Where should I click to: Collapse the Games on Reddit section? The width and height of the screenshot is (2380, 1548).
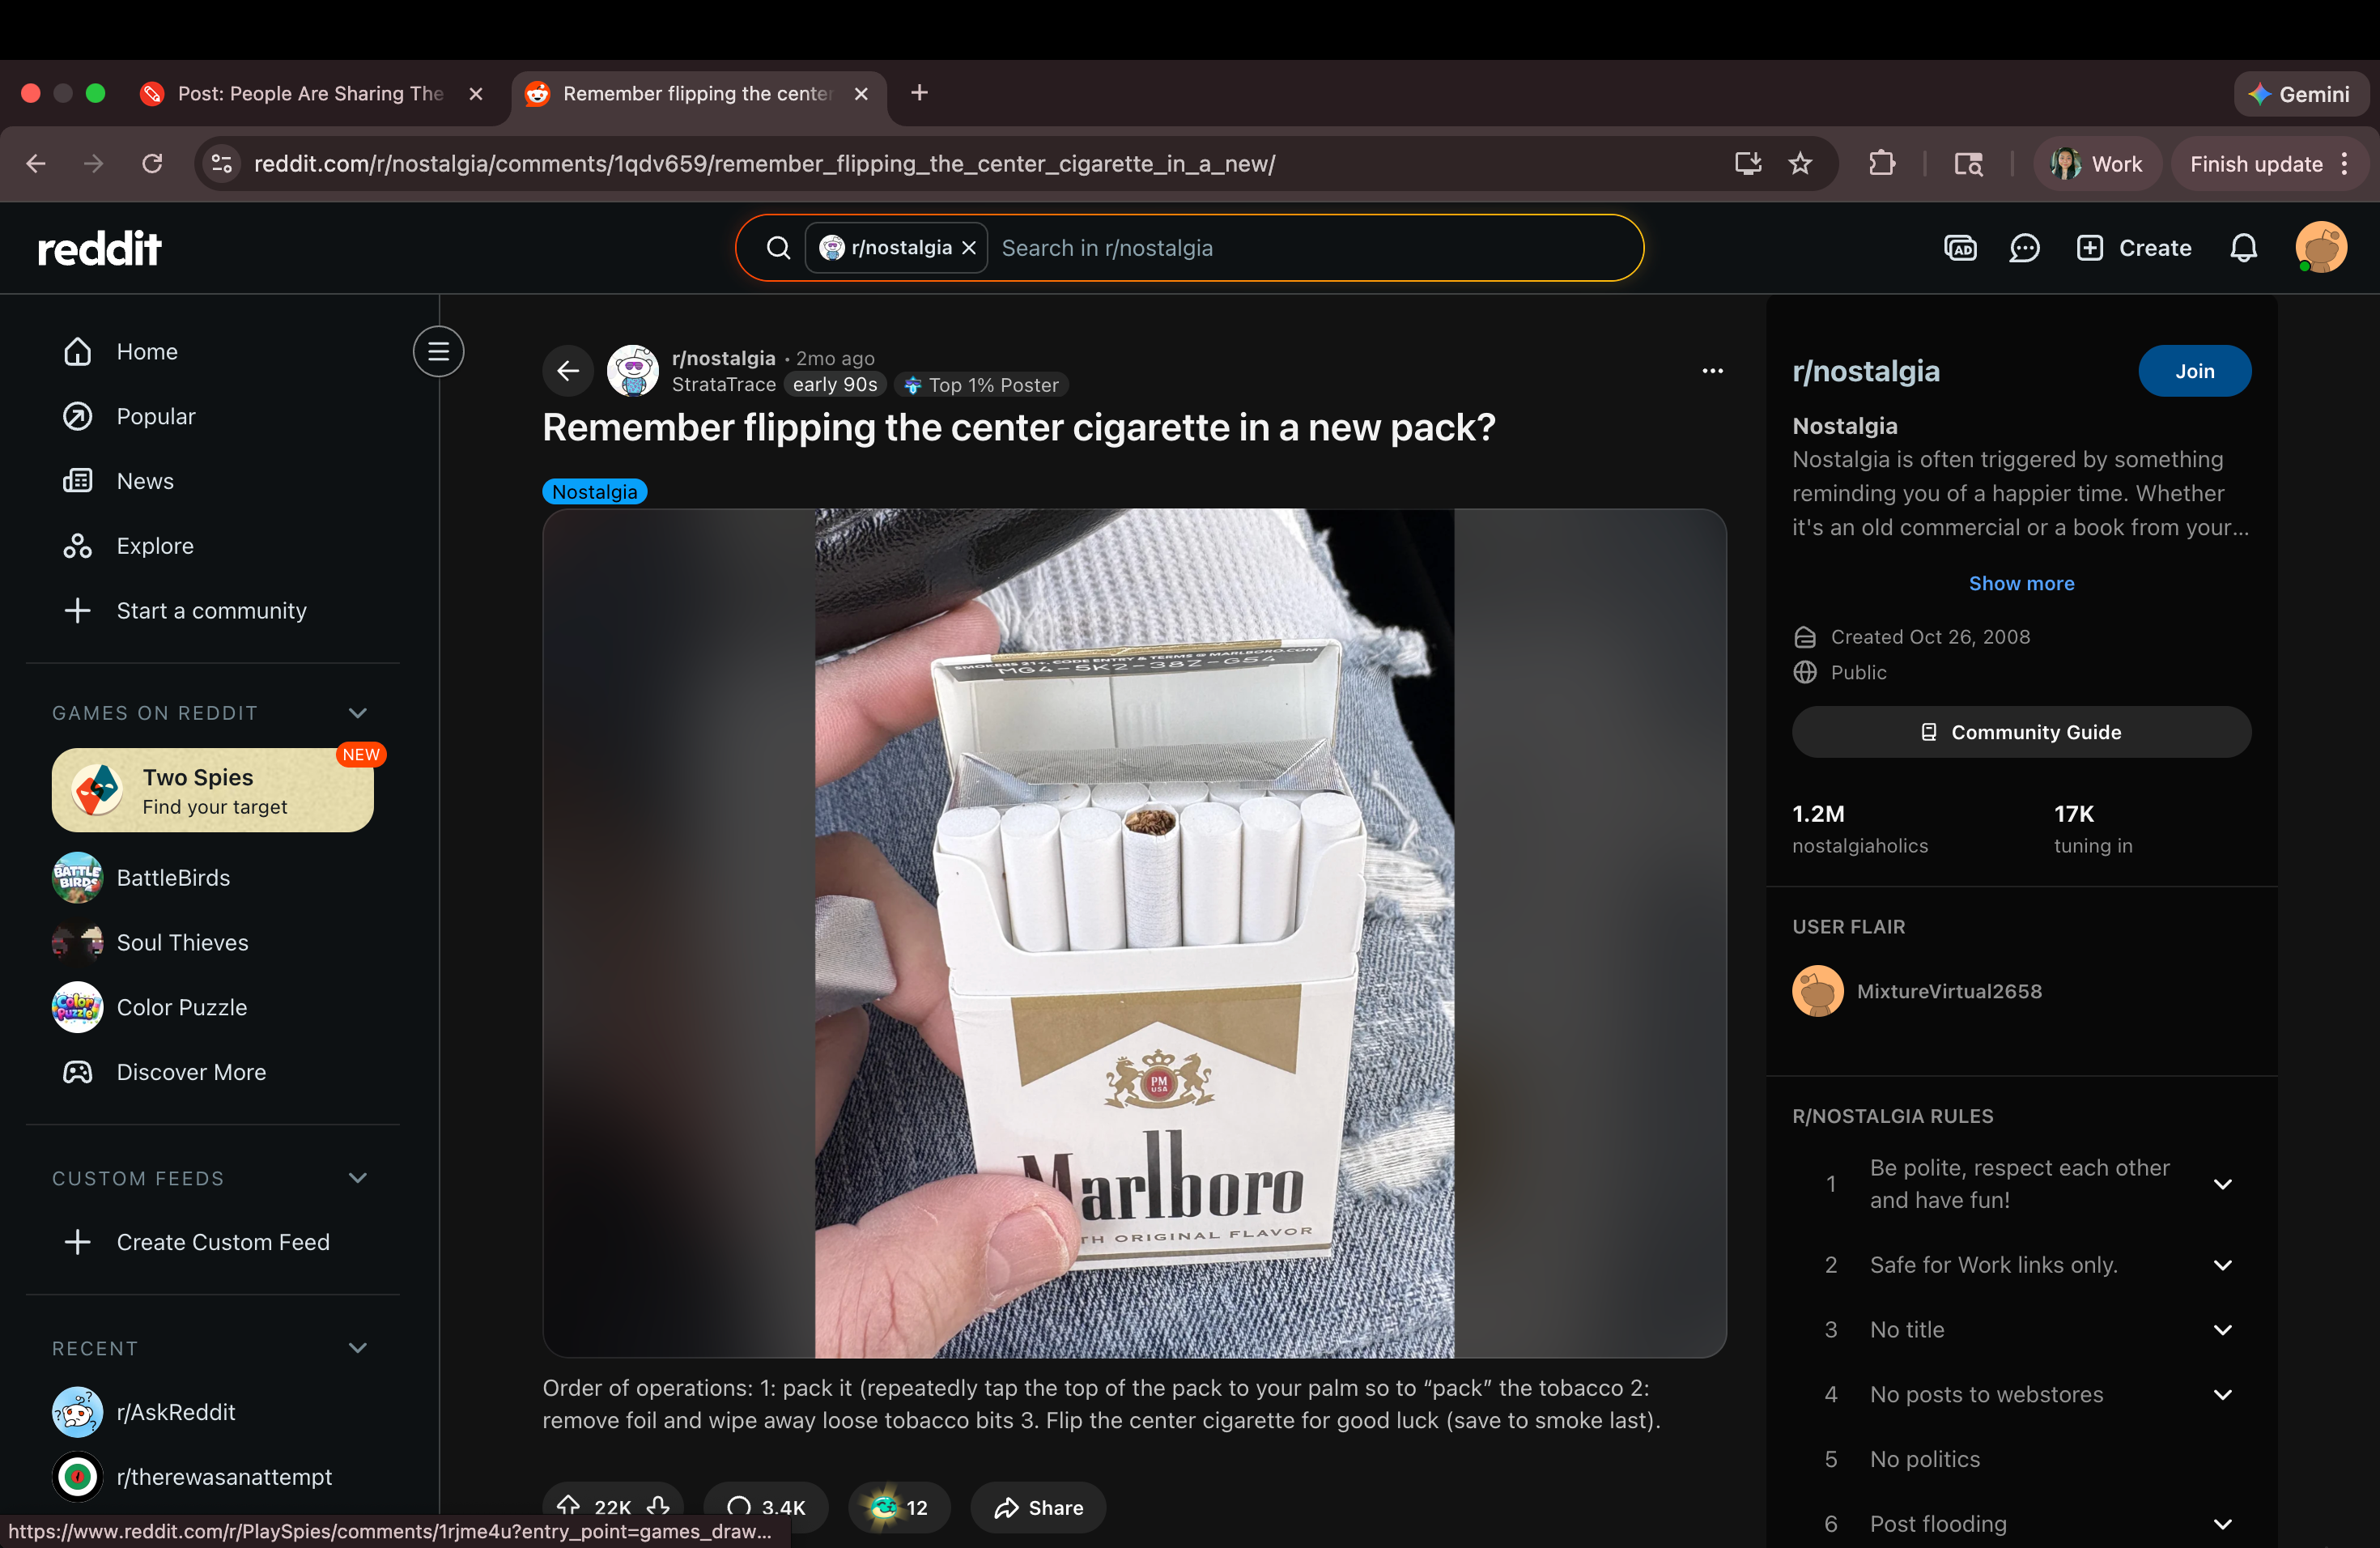pyautogui.click(x=357, y=713)
